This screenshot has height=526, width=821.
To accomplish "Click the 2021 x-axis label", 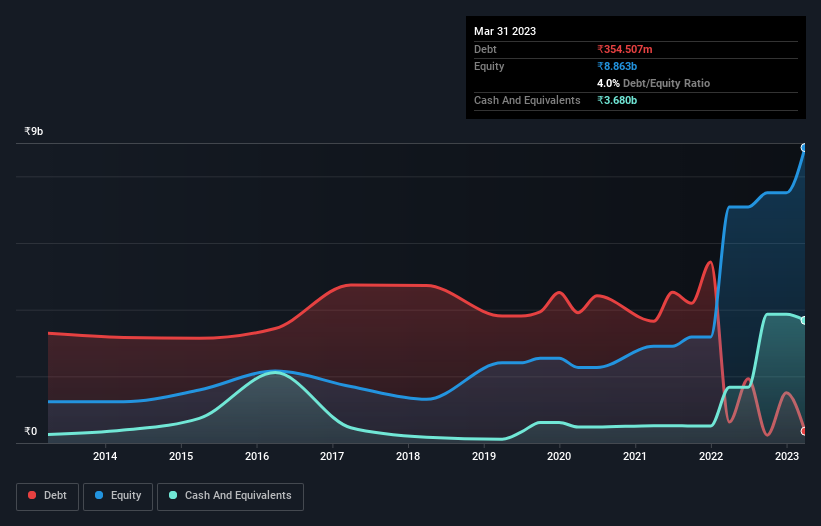I will pos(635,456).
